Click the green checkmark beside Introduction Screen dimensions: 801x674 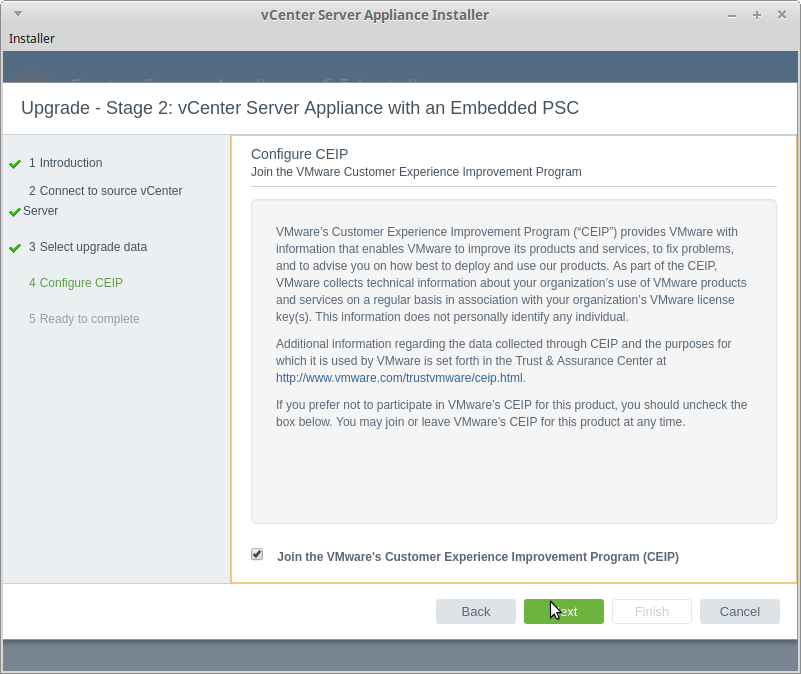click(15, 164)
